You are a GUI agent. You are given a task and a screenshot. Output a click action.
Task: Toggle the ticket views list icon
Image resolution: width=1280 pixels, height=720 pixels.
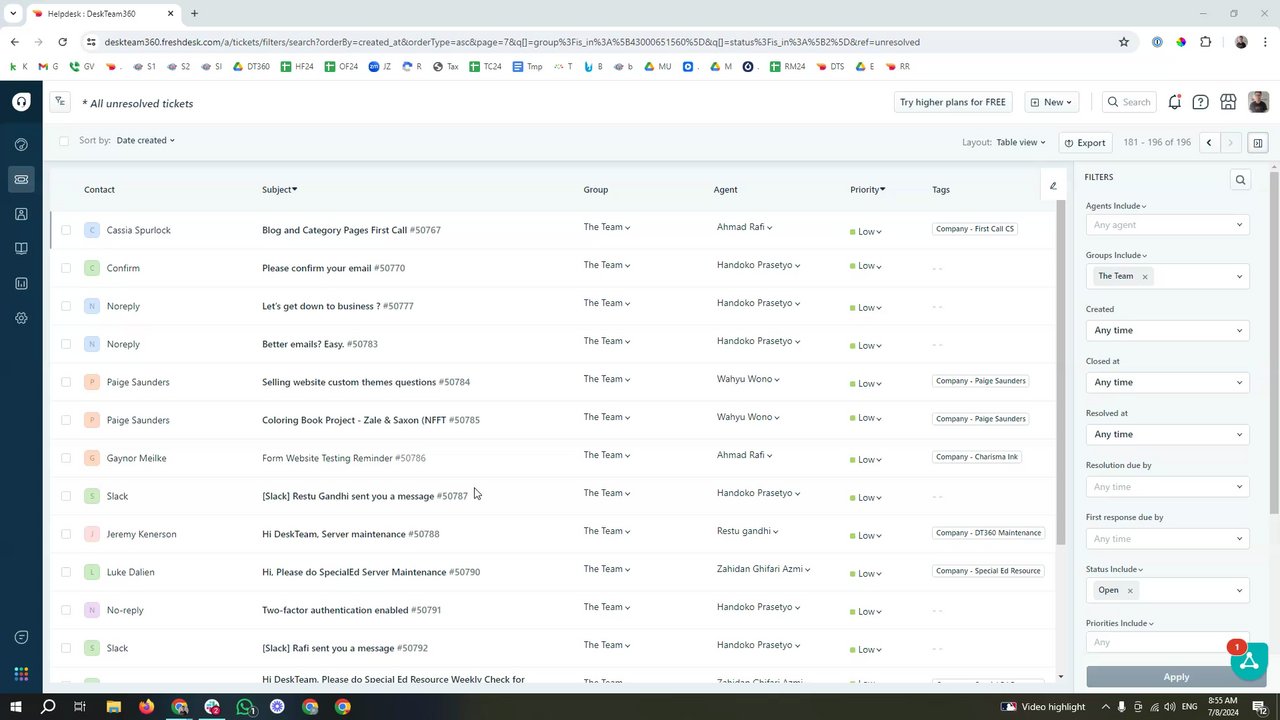click(60, 102)
